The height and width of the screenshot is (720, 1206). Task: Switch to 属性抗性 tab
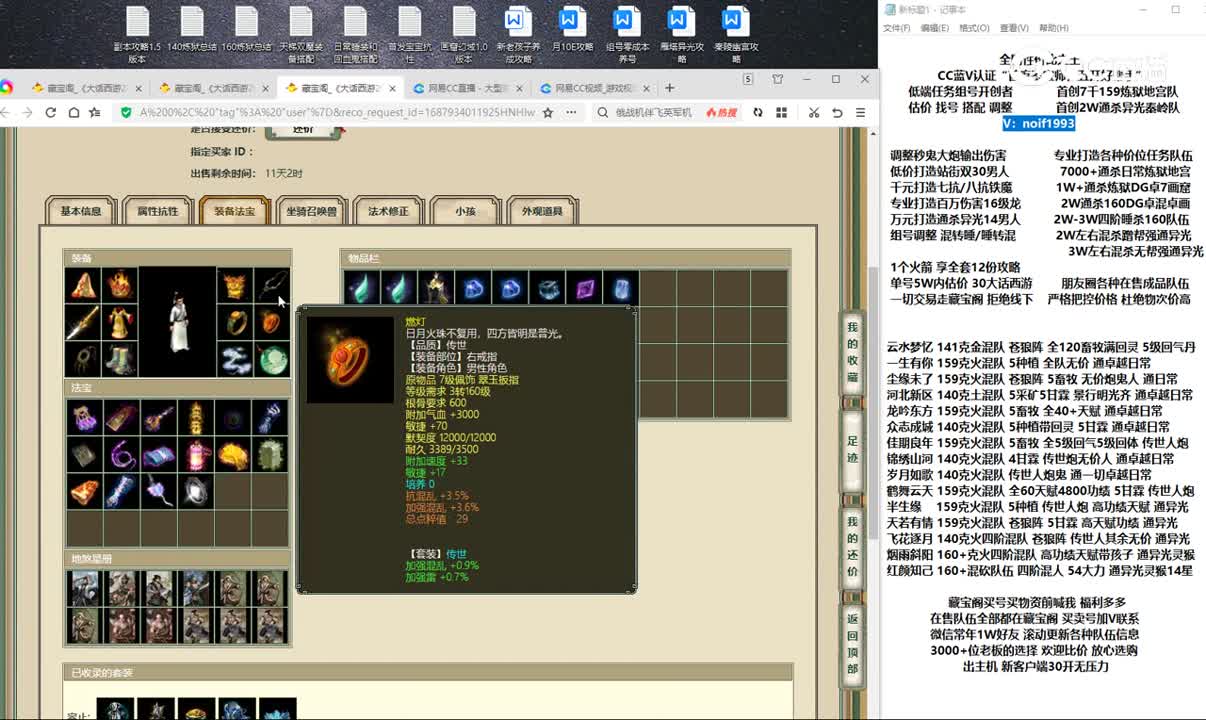click(158, 211)
